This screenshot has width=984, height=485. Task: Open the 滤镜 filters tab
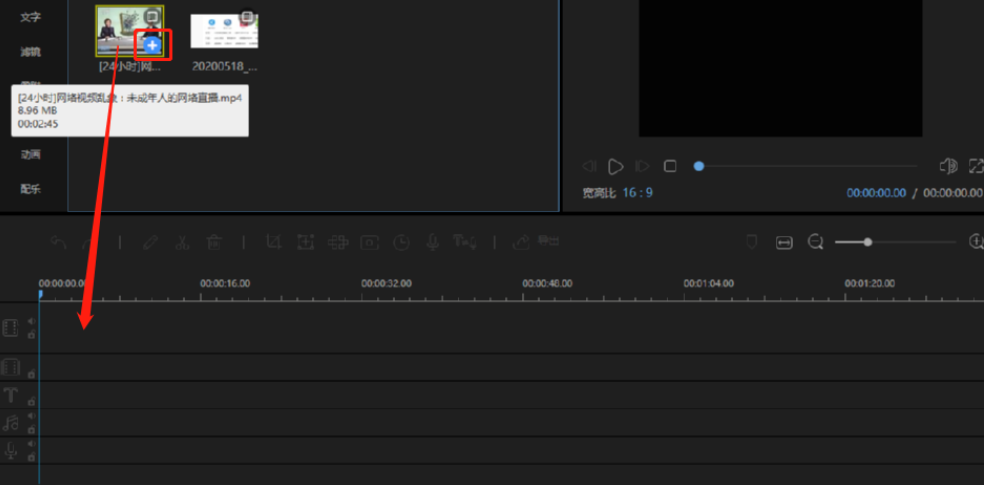30,51
